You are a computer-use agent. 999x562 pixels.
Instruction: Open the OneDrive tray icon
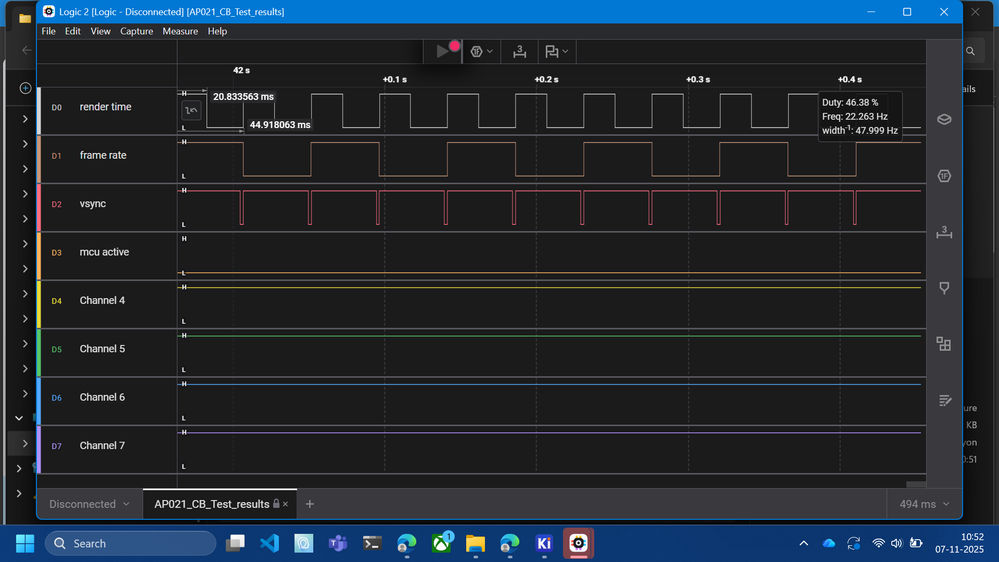click(x=829, y=544)
